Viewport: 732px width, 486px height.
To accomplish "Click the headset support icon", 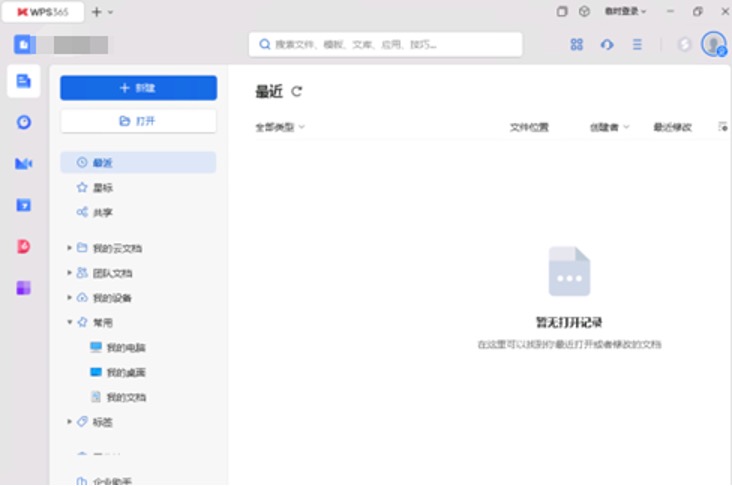I will [x=606, y=45].
